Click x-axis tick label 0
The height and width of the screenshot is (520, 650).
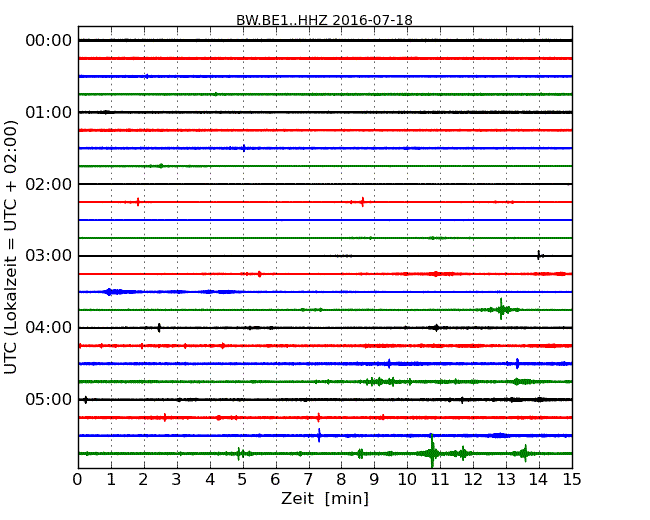[x=78, y=479]
